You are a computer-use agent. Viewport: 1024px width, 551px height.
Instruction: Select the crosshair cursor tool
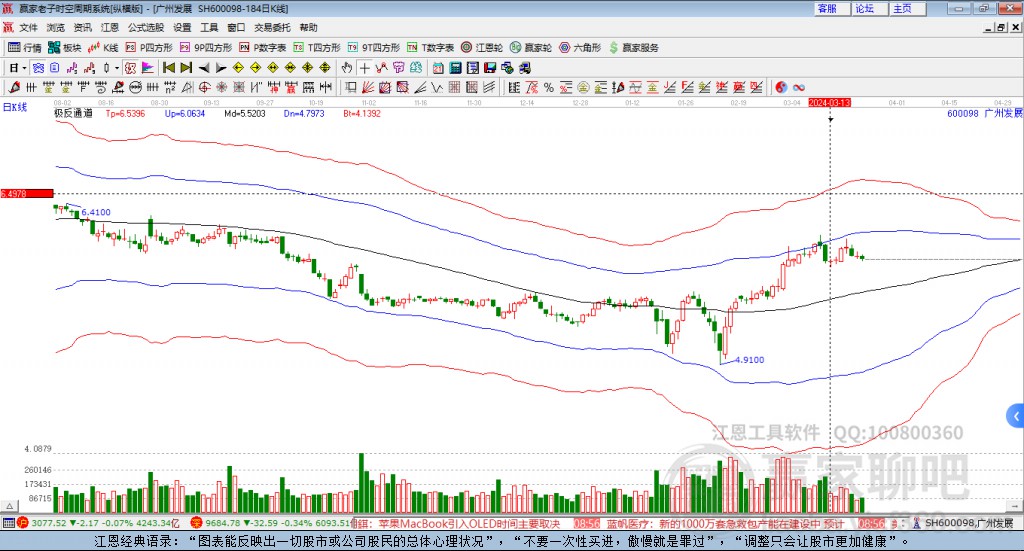coord(364,68)
